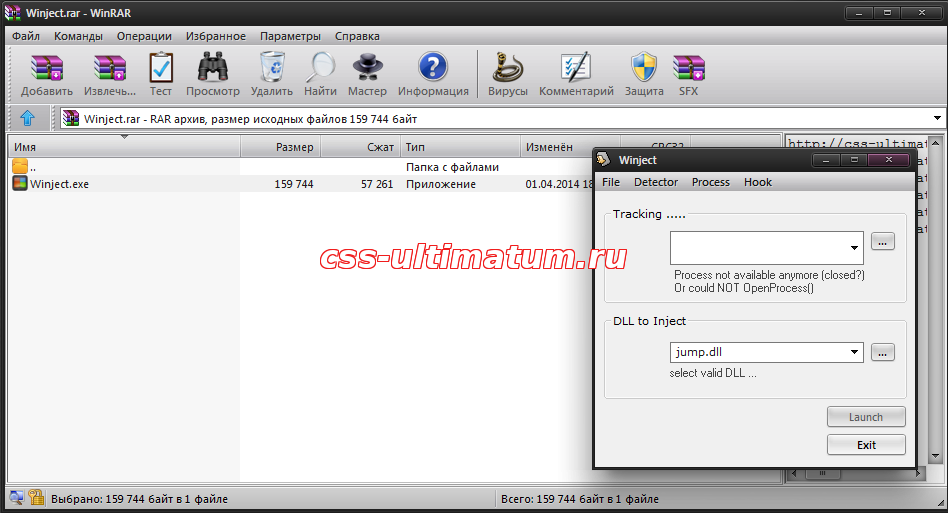Open the Комментарий comment icon
The image size is (948, 513).
click(576, 67)
